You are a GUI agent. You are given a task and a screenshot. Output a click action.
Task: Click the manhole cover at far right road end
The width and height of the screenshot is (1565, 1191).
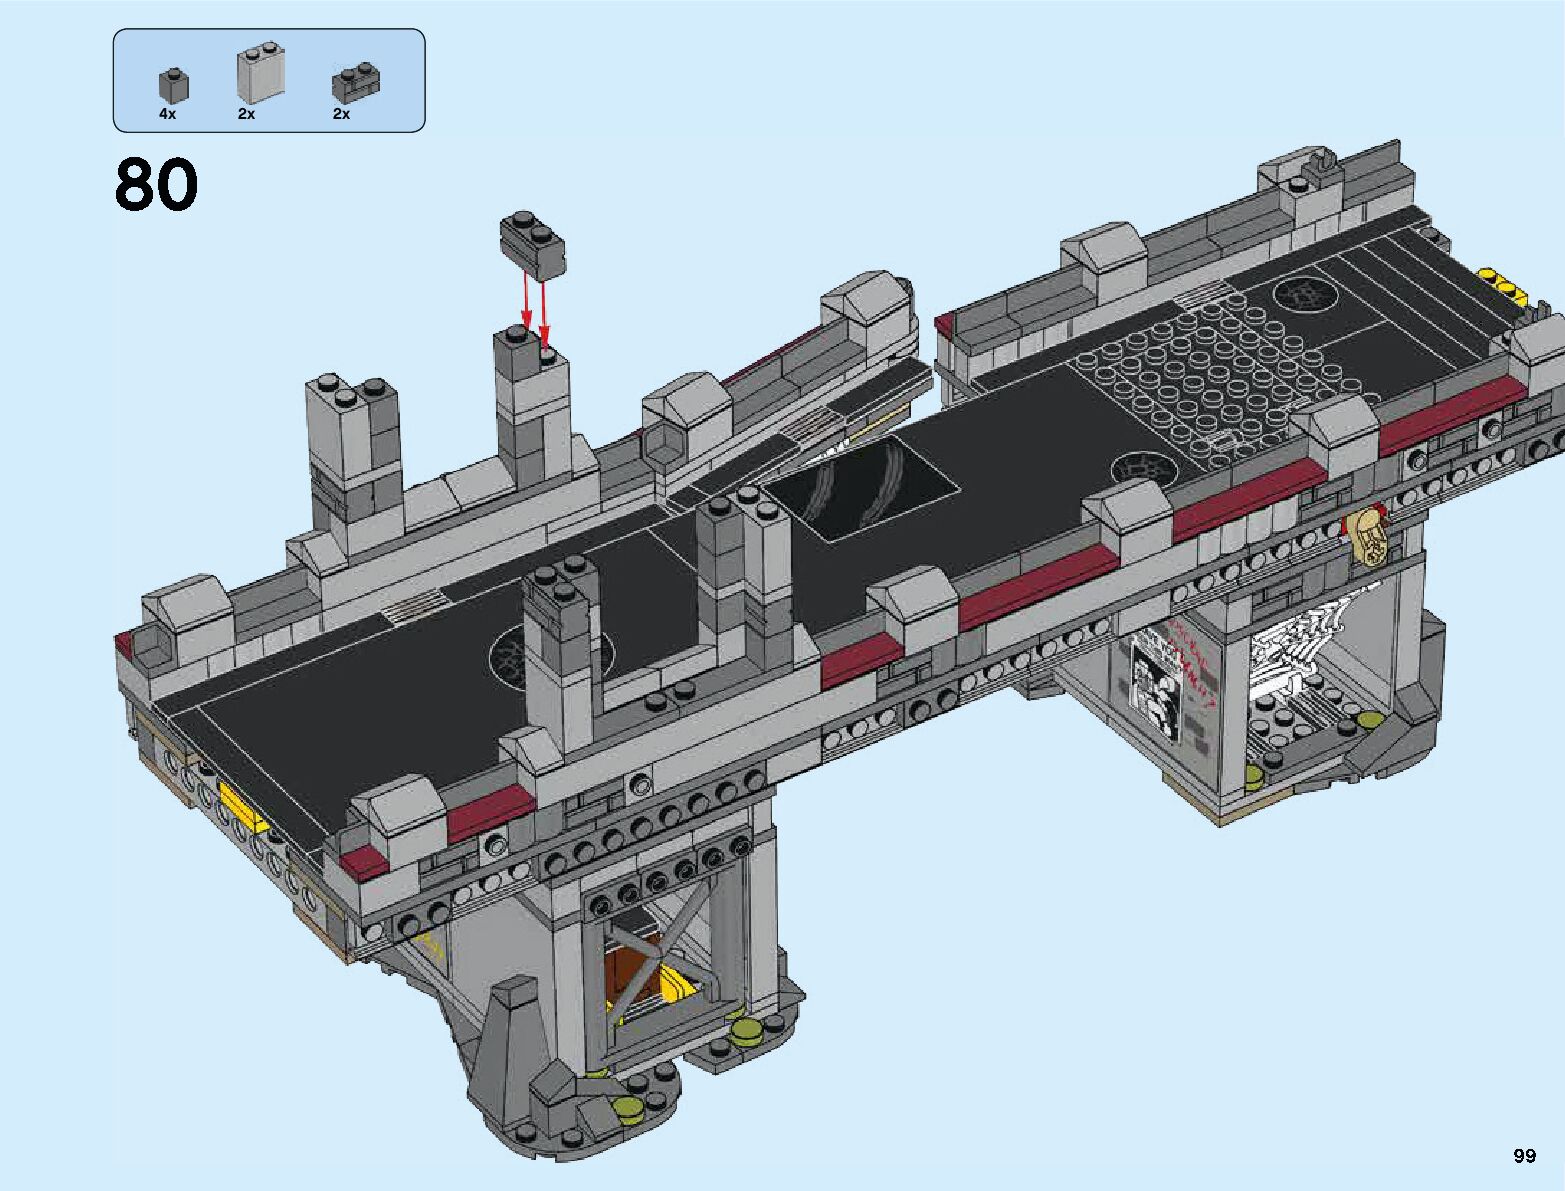1304,294
